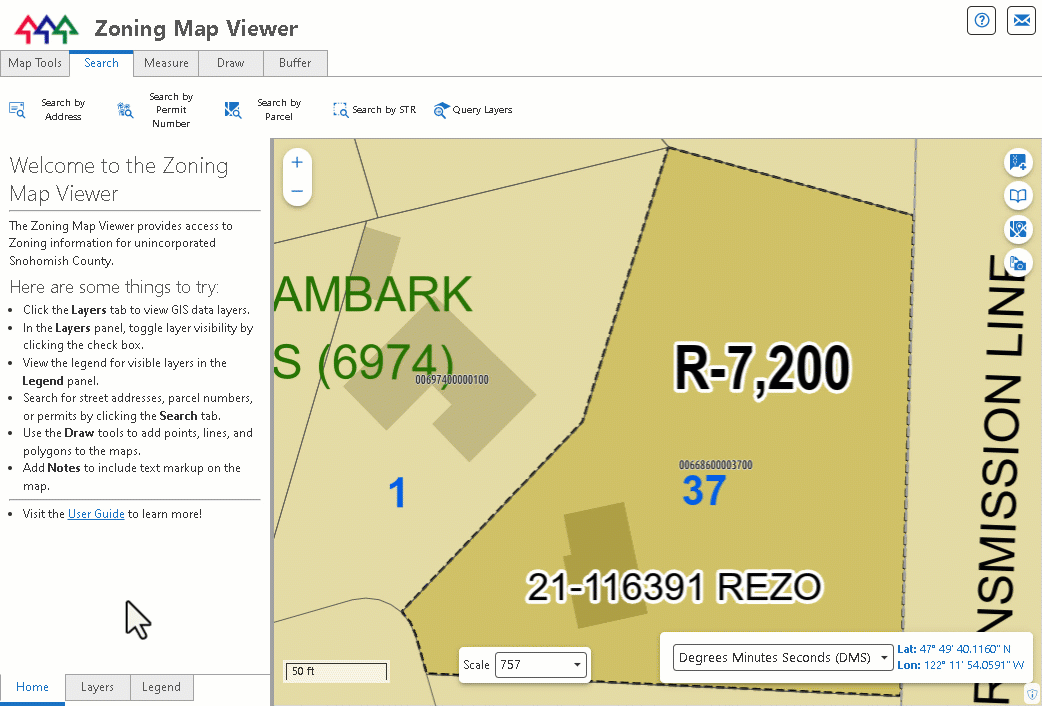Open the Query Layers tool
Viewport: 1042px width, 706px height.
473,110
